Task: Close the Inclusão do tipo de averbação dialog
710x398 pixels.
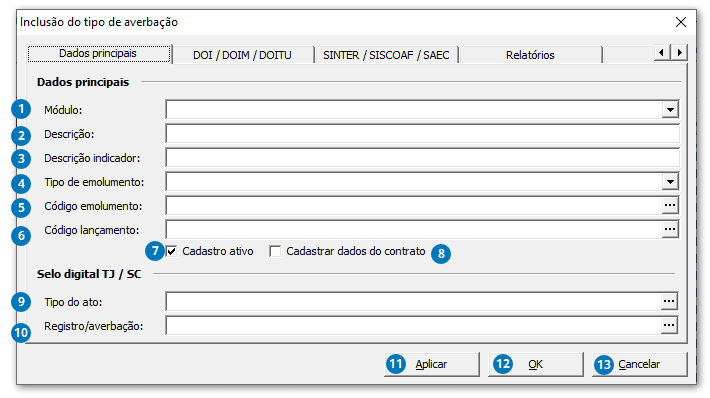Action: pyautogui.click(x=681, y=22)
